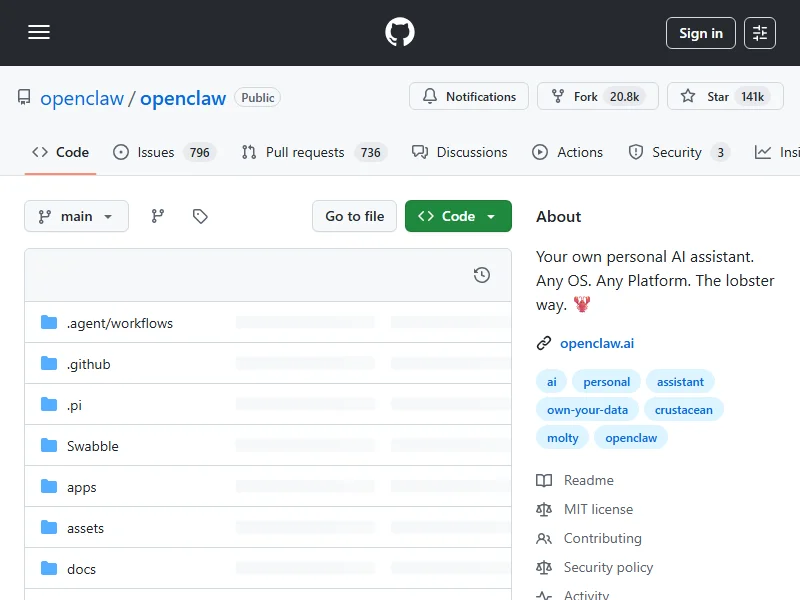Screen dimensions: 800x600
Task: Turn on repository Notifications
Action: coord(469,97)
